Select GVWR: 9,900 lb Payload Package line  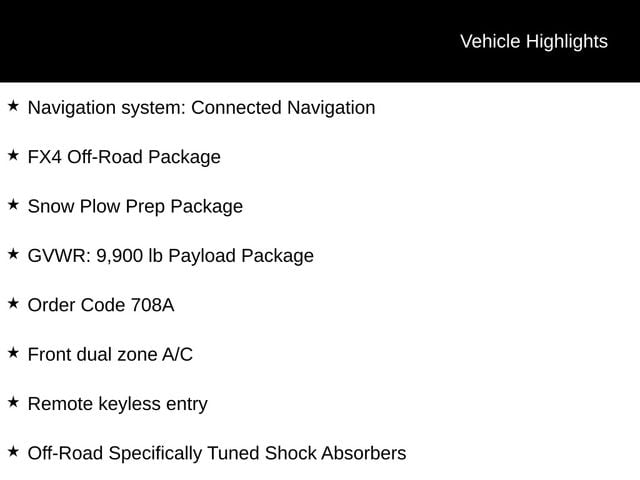pyautogui.click(x=171, y=256)
